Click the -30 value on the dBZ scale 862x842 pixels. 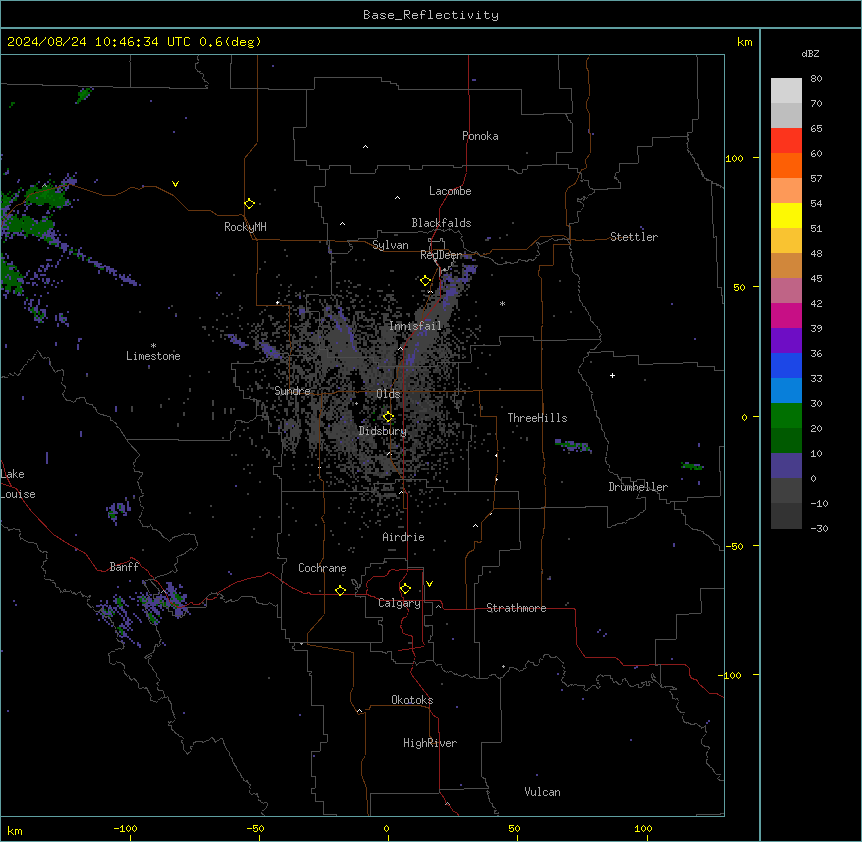click(819, 528)
